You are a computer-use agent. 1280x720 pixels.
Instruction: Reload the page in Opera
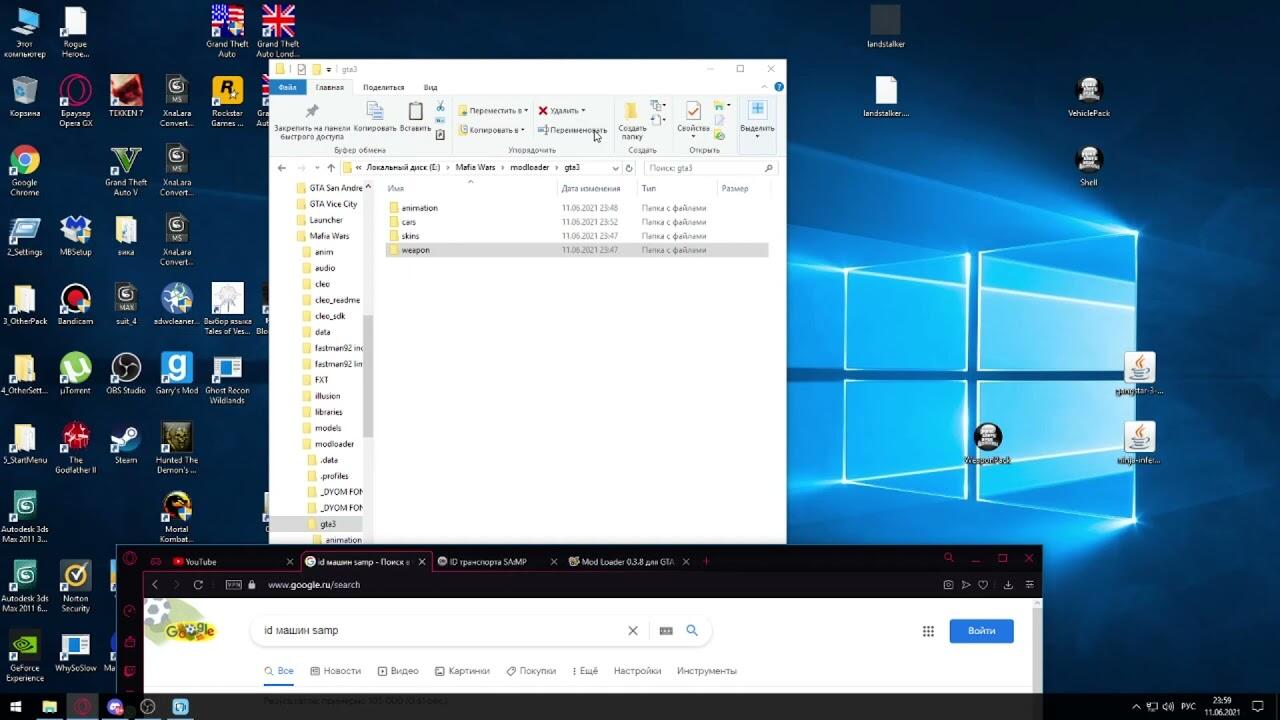point(198,585)
